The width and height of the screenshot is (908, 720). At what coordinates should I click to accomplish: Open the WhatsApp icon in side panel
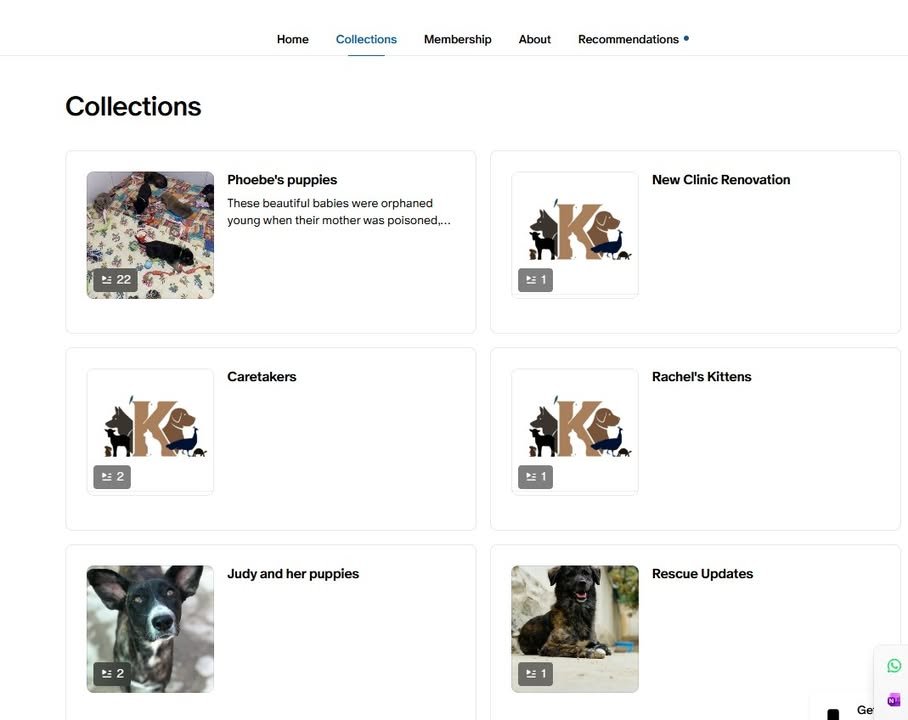pos(894,666)
